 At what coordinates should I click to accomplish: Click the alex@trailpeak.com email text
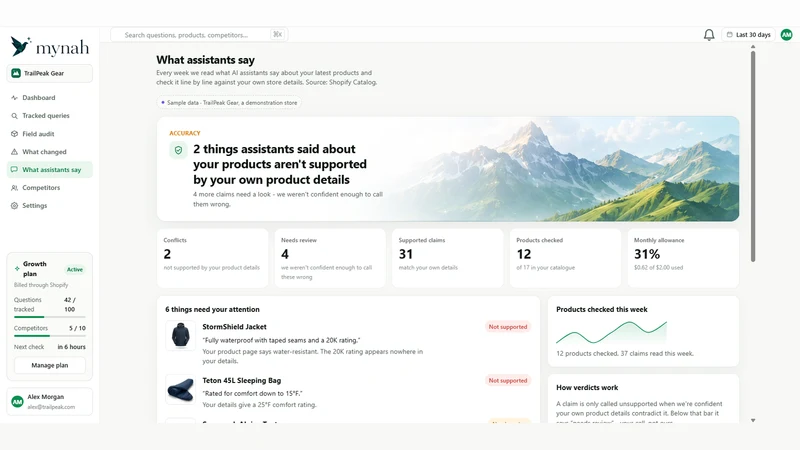tap(51, 407)
